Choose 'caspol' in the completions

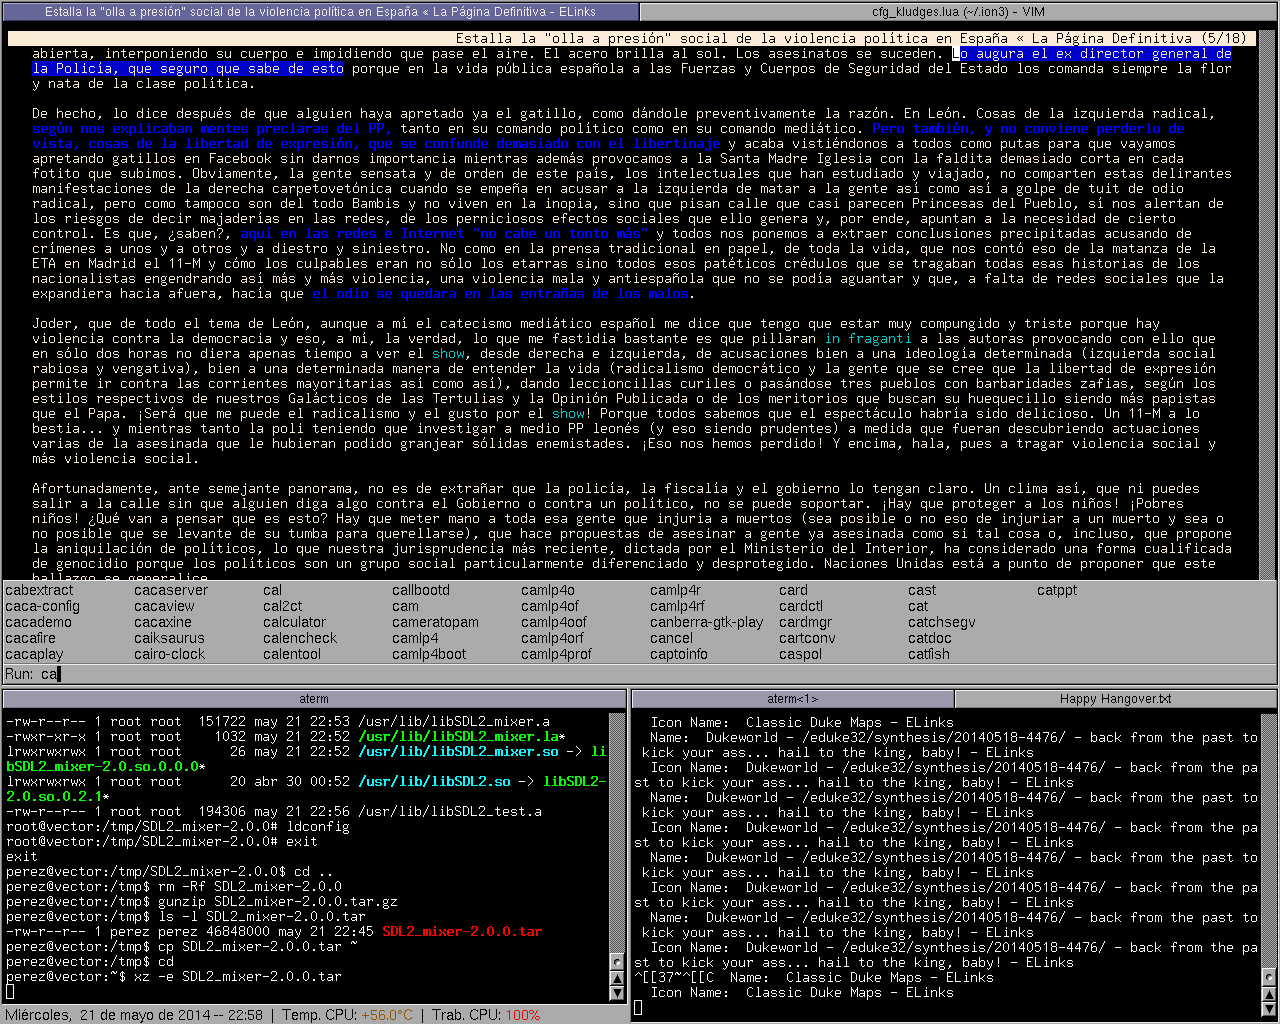pyautogui.click(x=800, y=654)
